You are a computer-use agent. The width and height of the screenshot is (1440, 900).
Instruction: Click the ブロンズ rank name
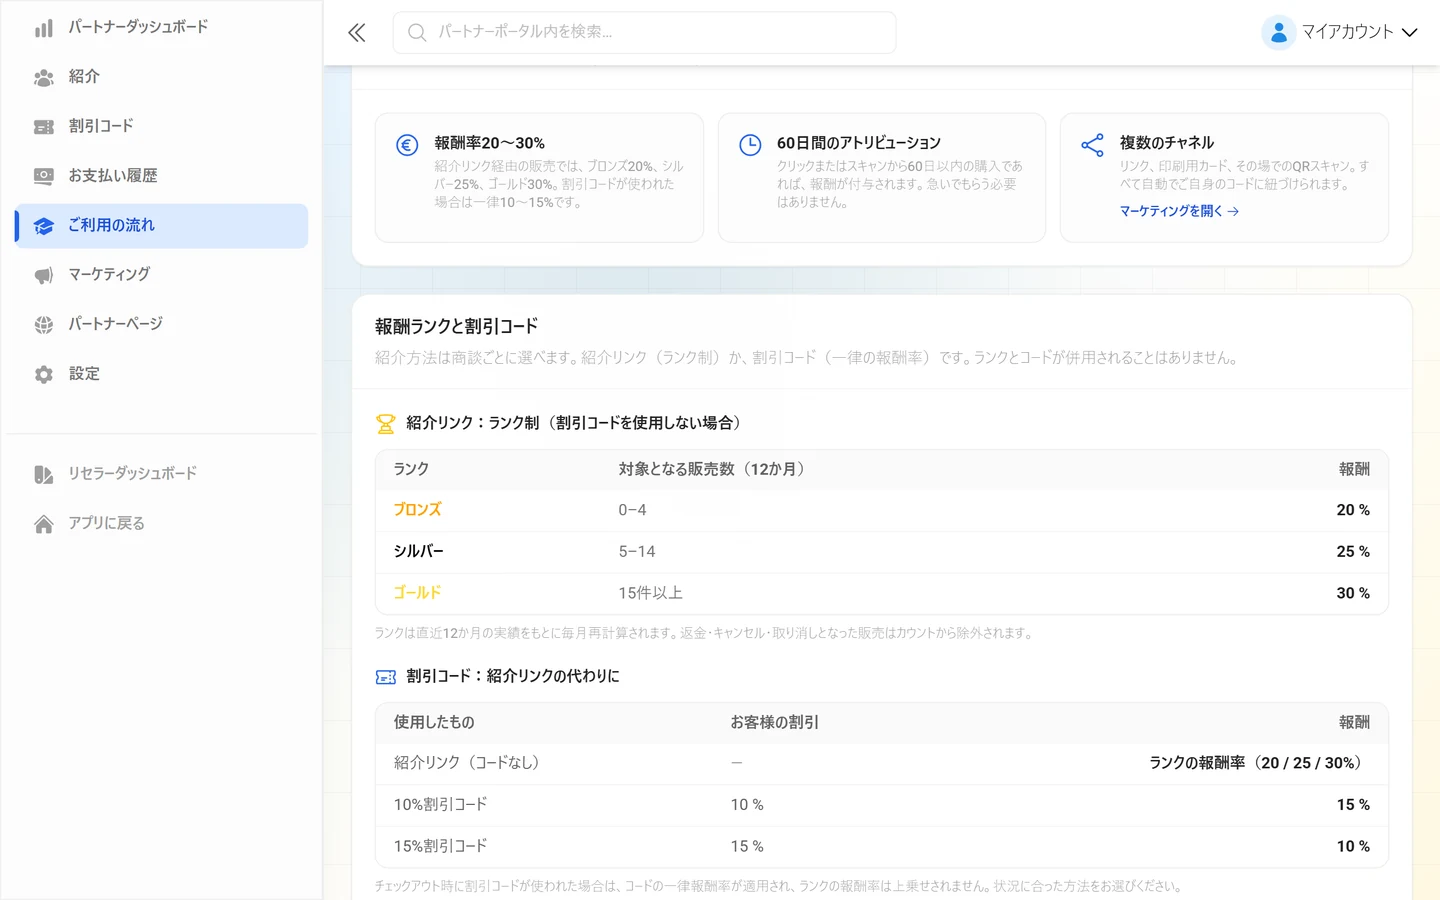click(417, 510)
